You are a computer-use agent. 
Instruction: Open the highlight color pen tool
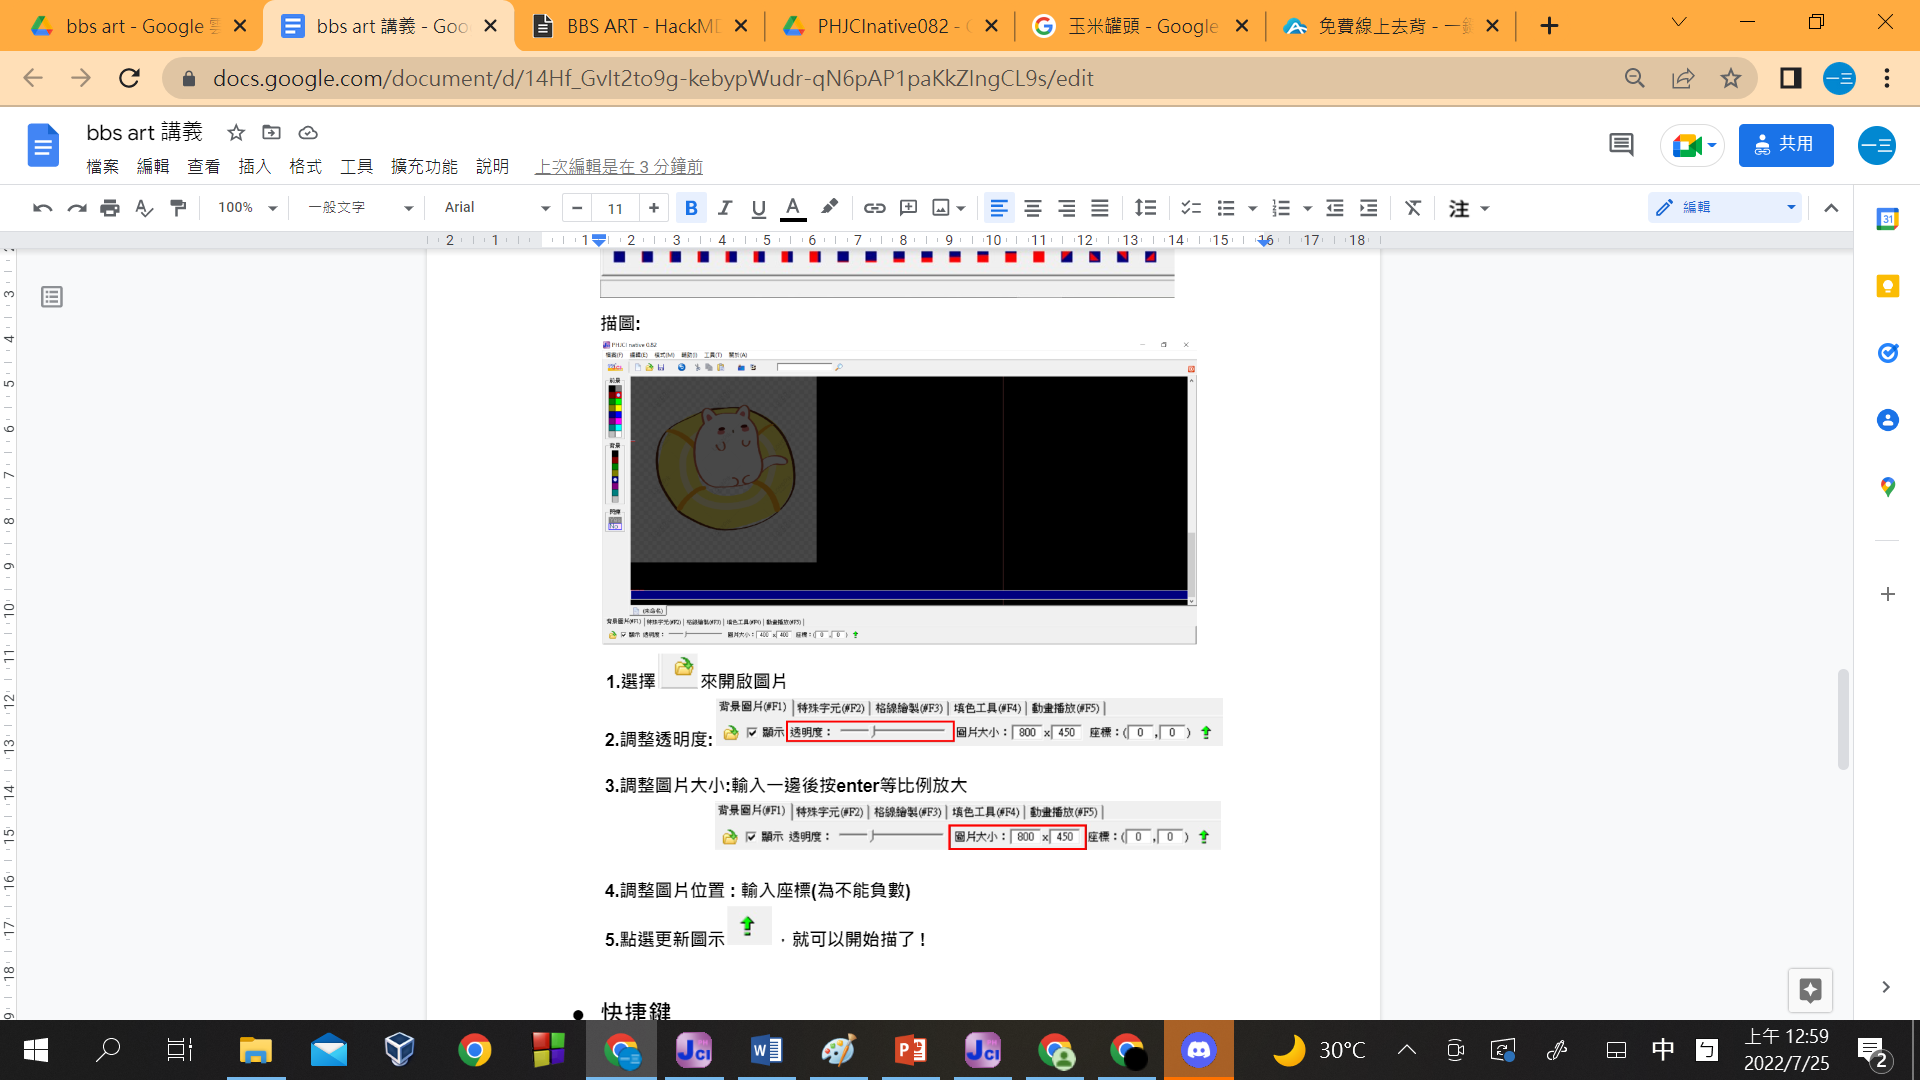pos(829,207)
